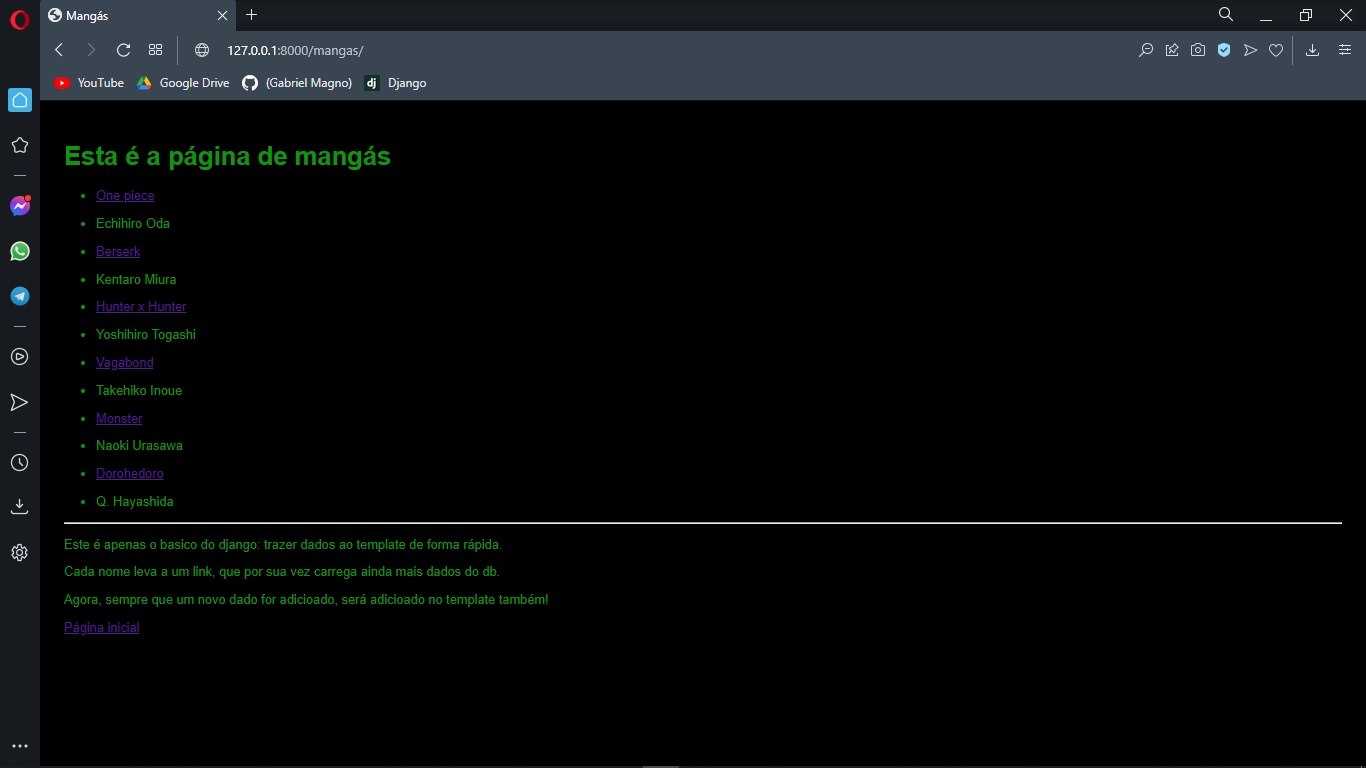Add page to favorites with the heart
The height and width of the screenshot is (768, 1366).
click(1276, 49)
